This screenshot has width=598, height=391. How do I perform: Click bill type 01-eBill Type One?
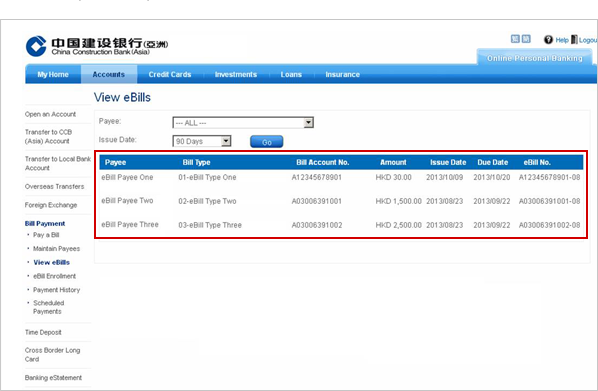(207, 177)
